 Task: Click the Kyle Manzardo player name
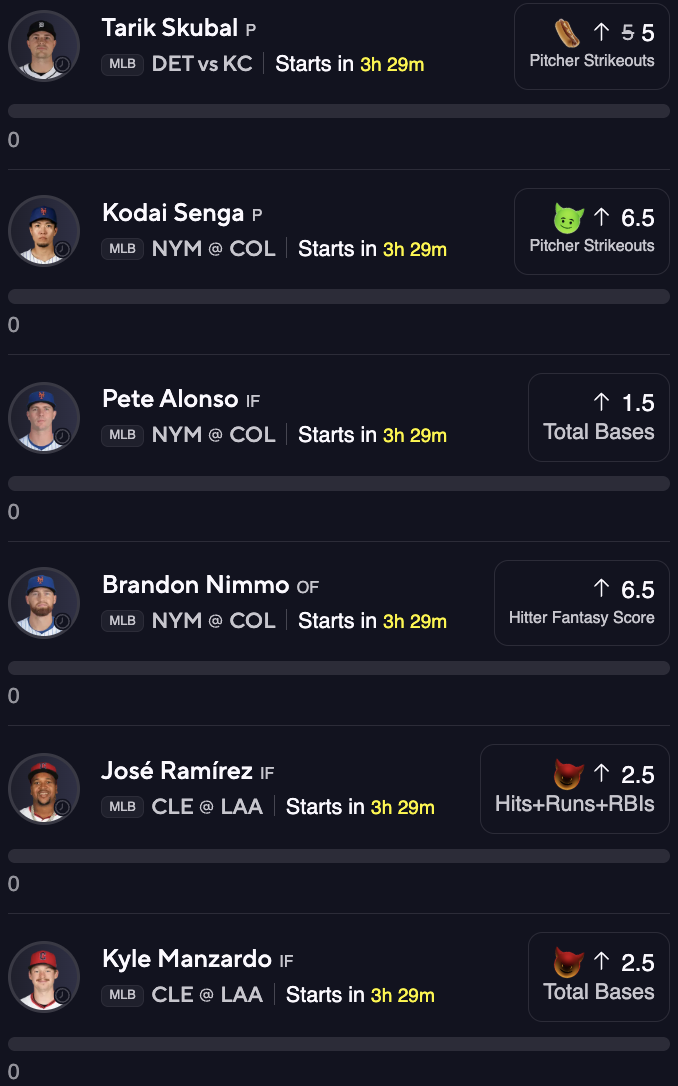[187, 959]
